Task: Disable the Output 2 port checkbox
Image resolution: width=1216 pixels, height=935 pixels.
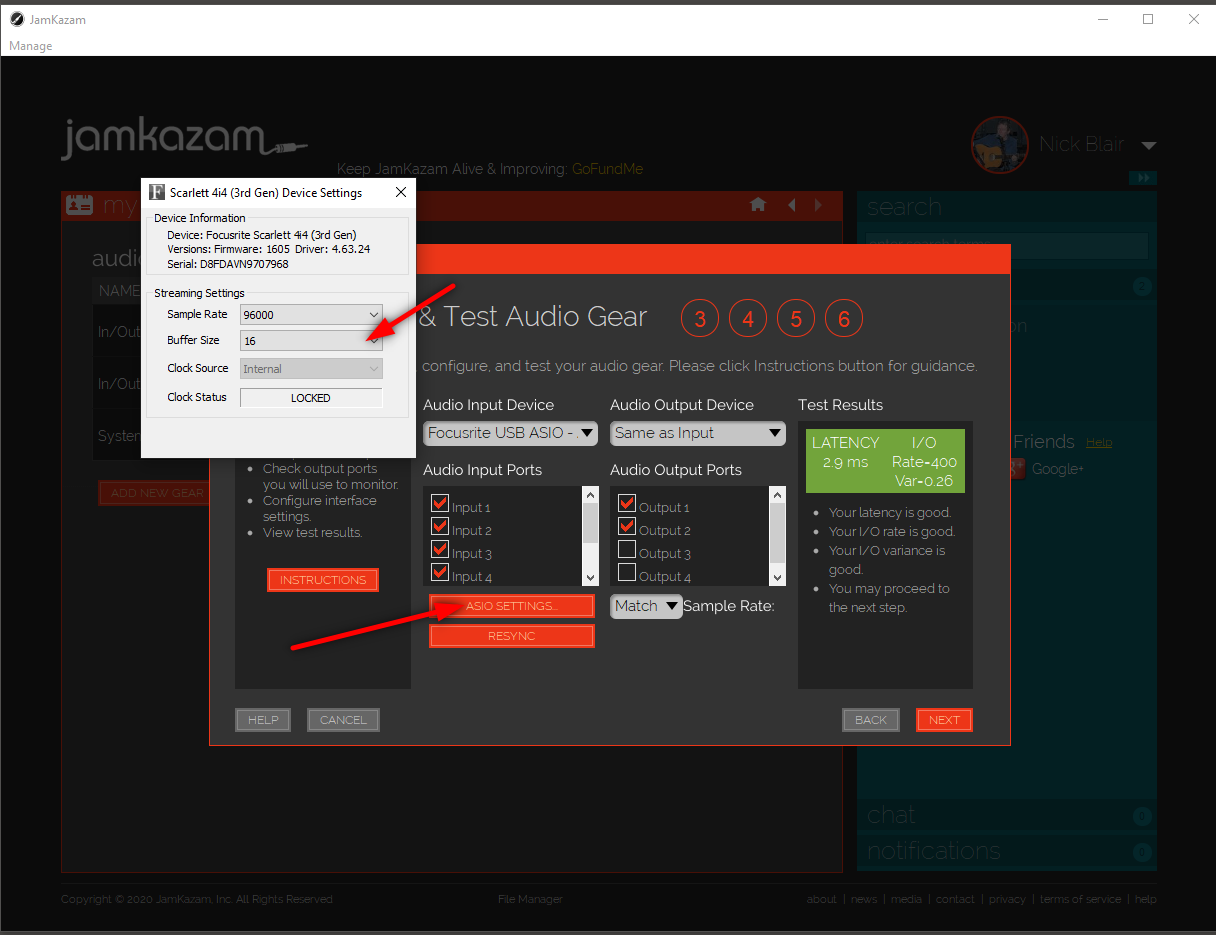Action: click(x=627, y=527)
